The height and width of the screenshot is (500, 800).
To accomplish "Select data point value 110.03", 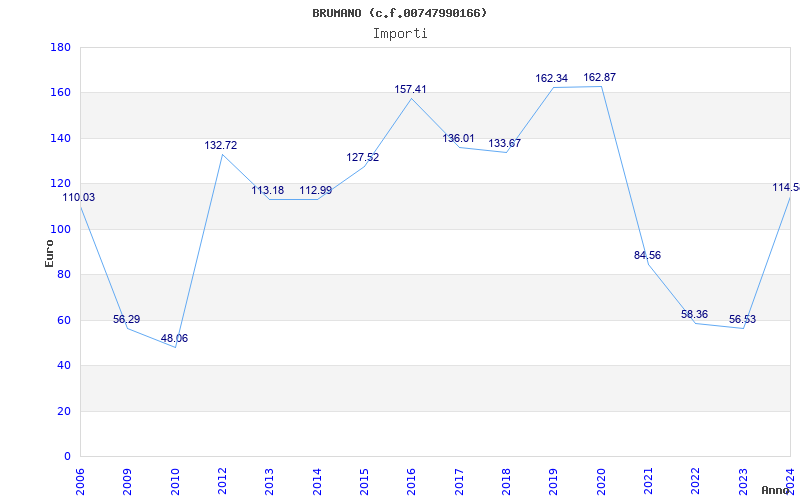I will pos(79,197).
